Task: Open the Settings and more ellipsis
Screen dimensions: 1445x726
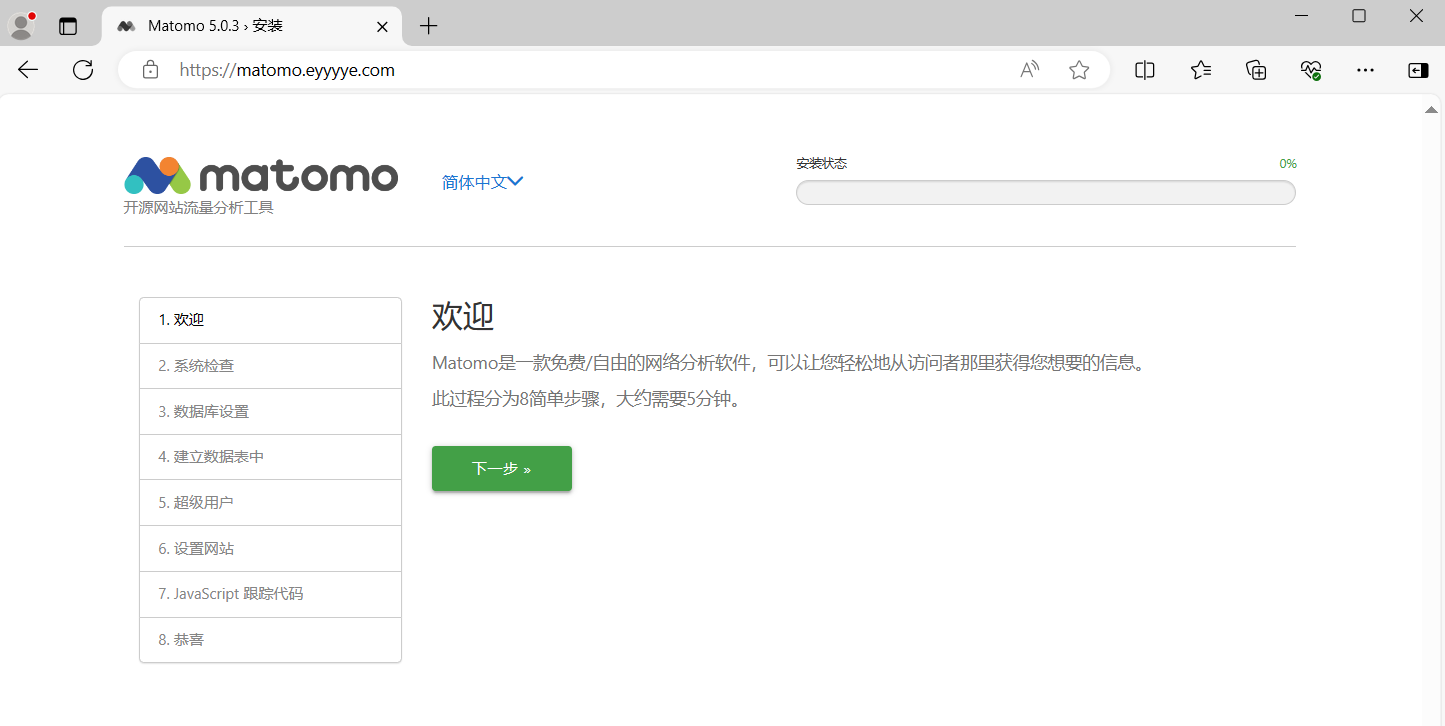Action: click(x=1365, y=70)
